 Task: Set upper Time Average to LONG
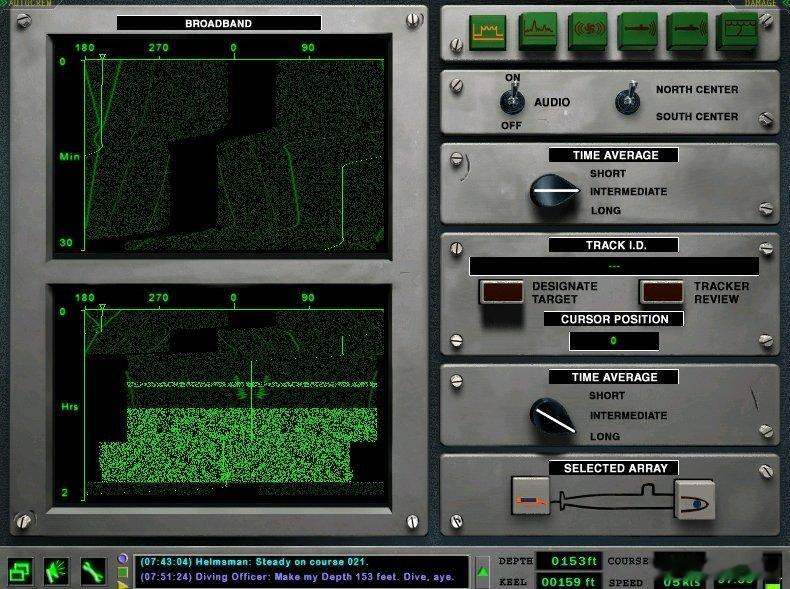606,210
